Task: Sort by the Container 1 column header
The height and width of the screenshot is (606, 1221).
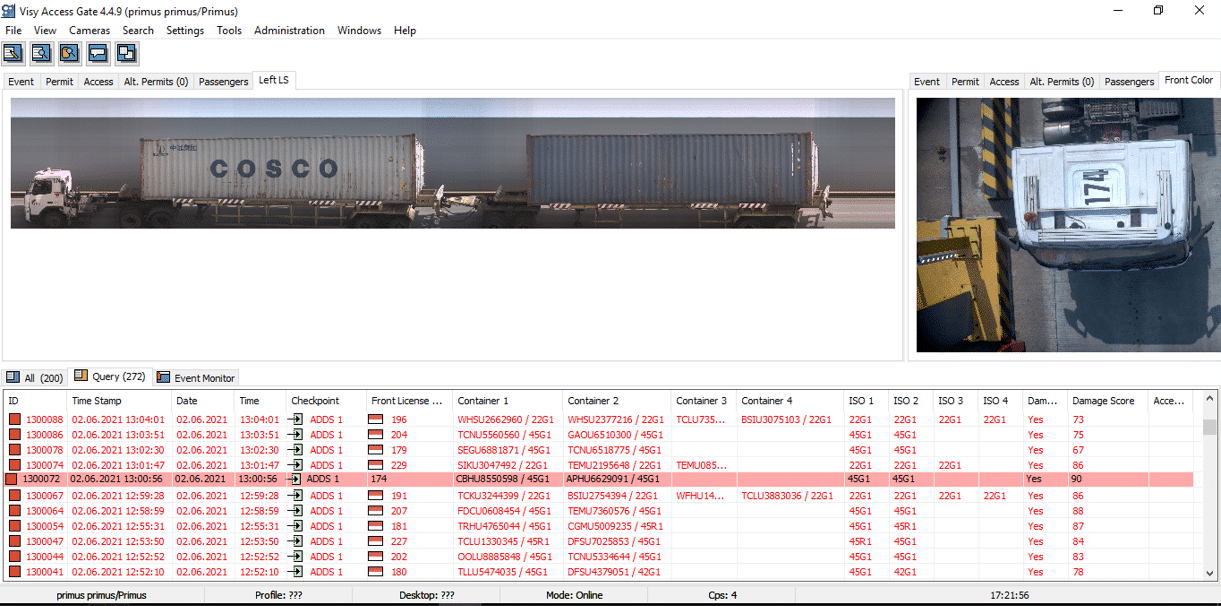Action: tap(507, 401)
